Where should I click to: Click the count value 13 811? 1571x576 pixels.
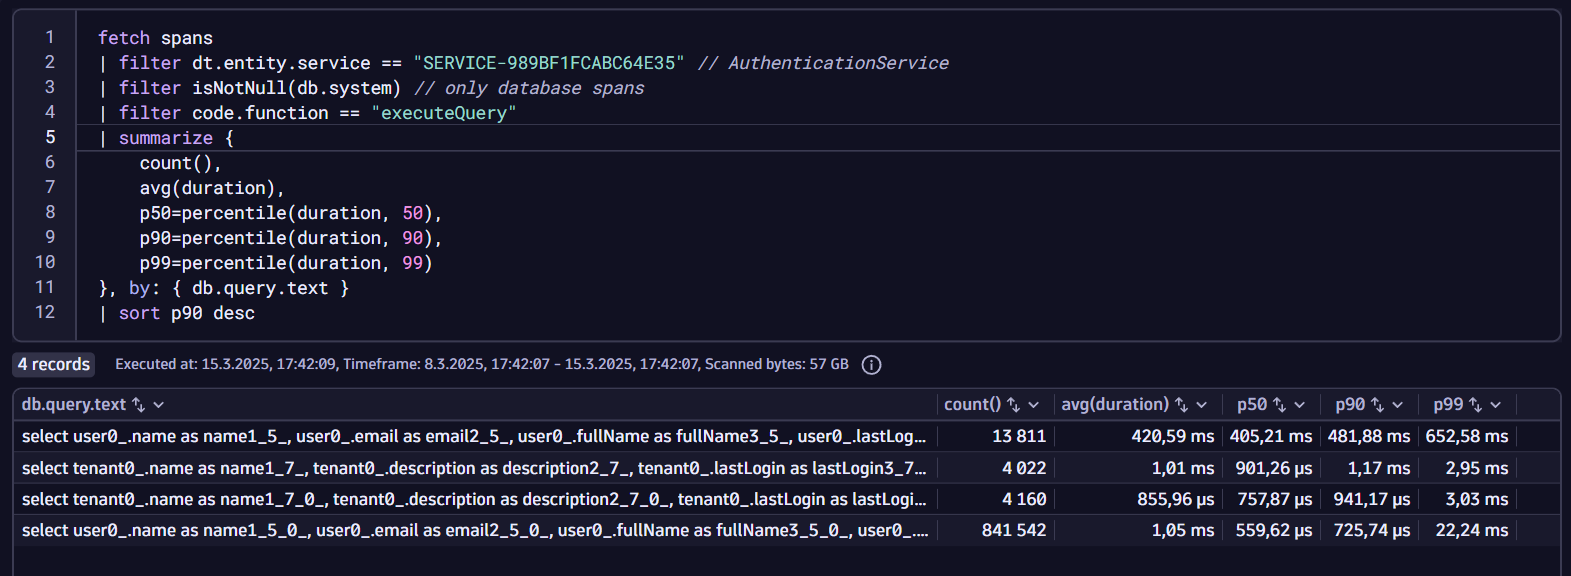point(1019,436)
